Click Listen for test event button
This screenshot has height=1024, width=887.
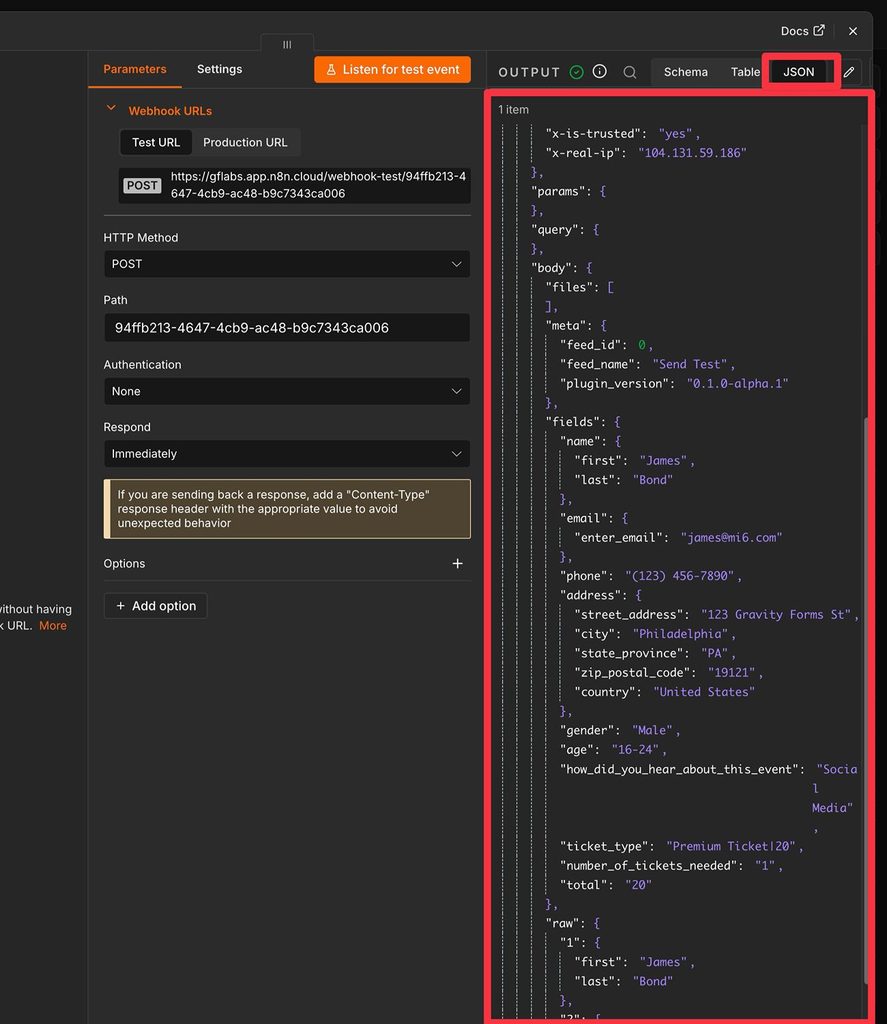tap(393, 69)
